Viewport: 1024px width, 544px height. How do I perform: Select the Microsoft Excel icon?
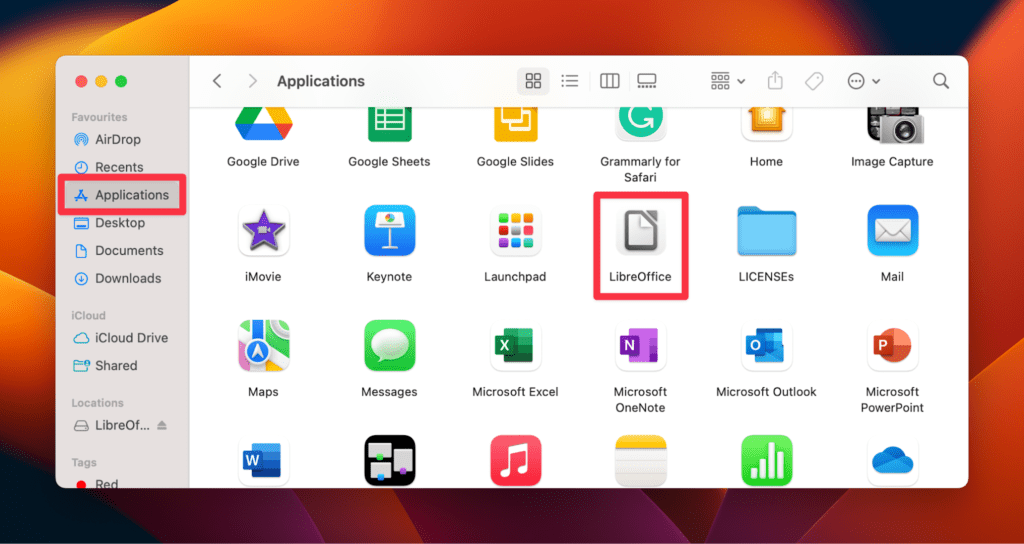click(515, 345)
